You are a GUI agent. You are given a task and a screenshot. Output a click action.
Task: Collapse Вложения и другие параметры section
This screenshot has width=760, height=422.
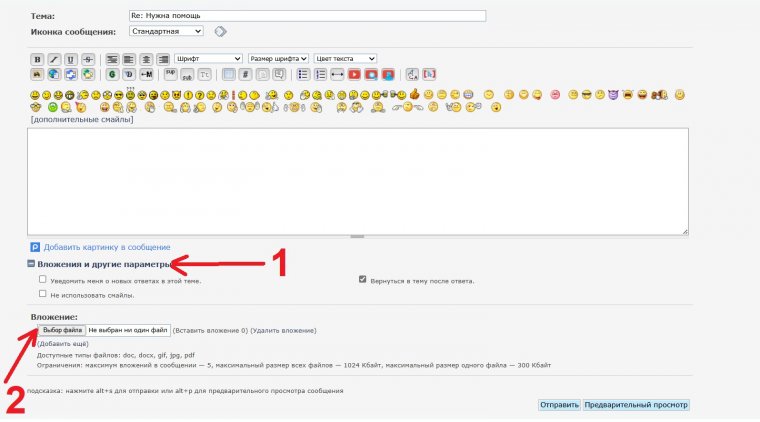pyautogui.click(x=31, y=264)
